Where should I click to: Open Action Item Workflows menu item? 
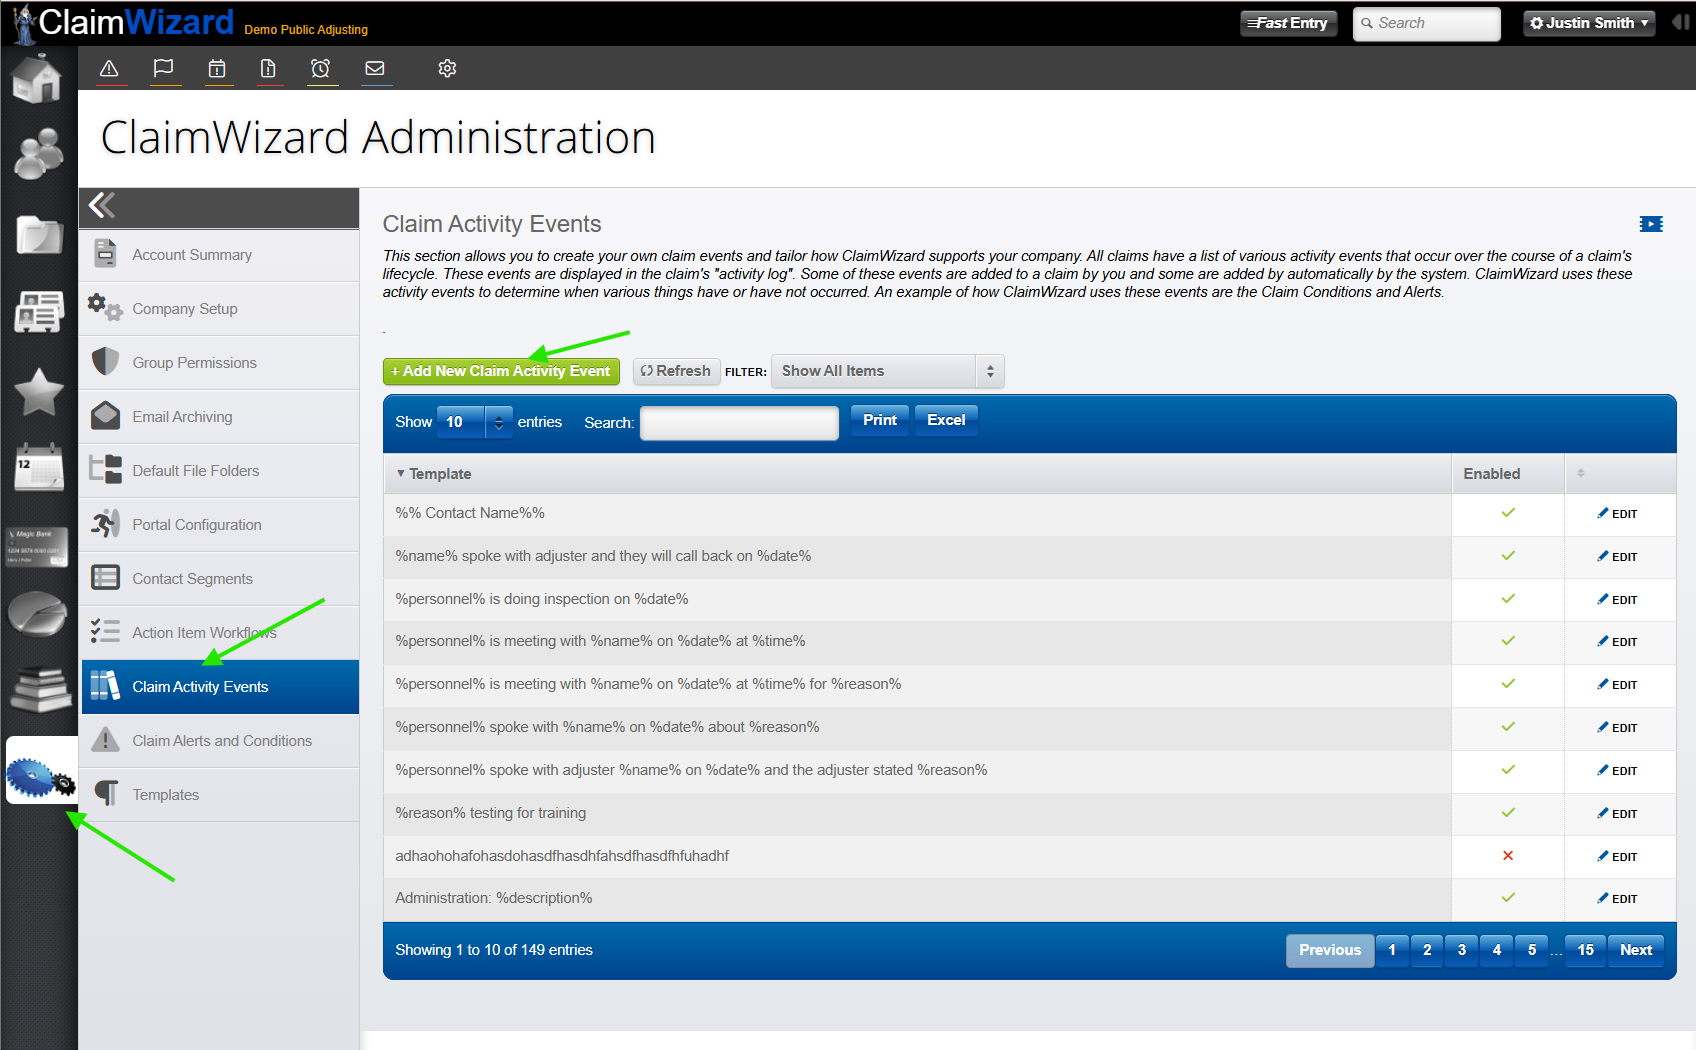pyautogui.click(x=219, y=633)
